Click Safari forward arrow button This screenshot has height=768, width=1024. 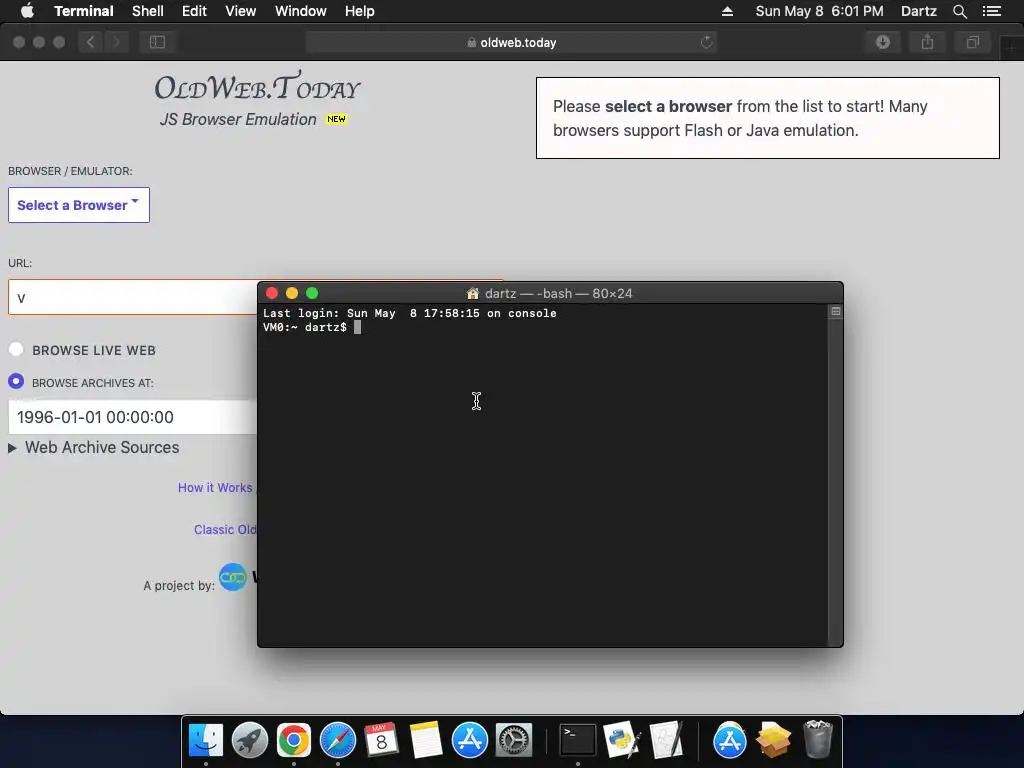(116, 42)
